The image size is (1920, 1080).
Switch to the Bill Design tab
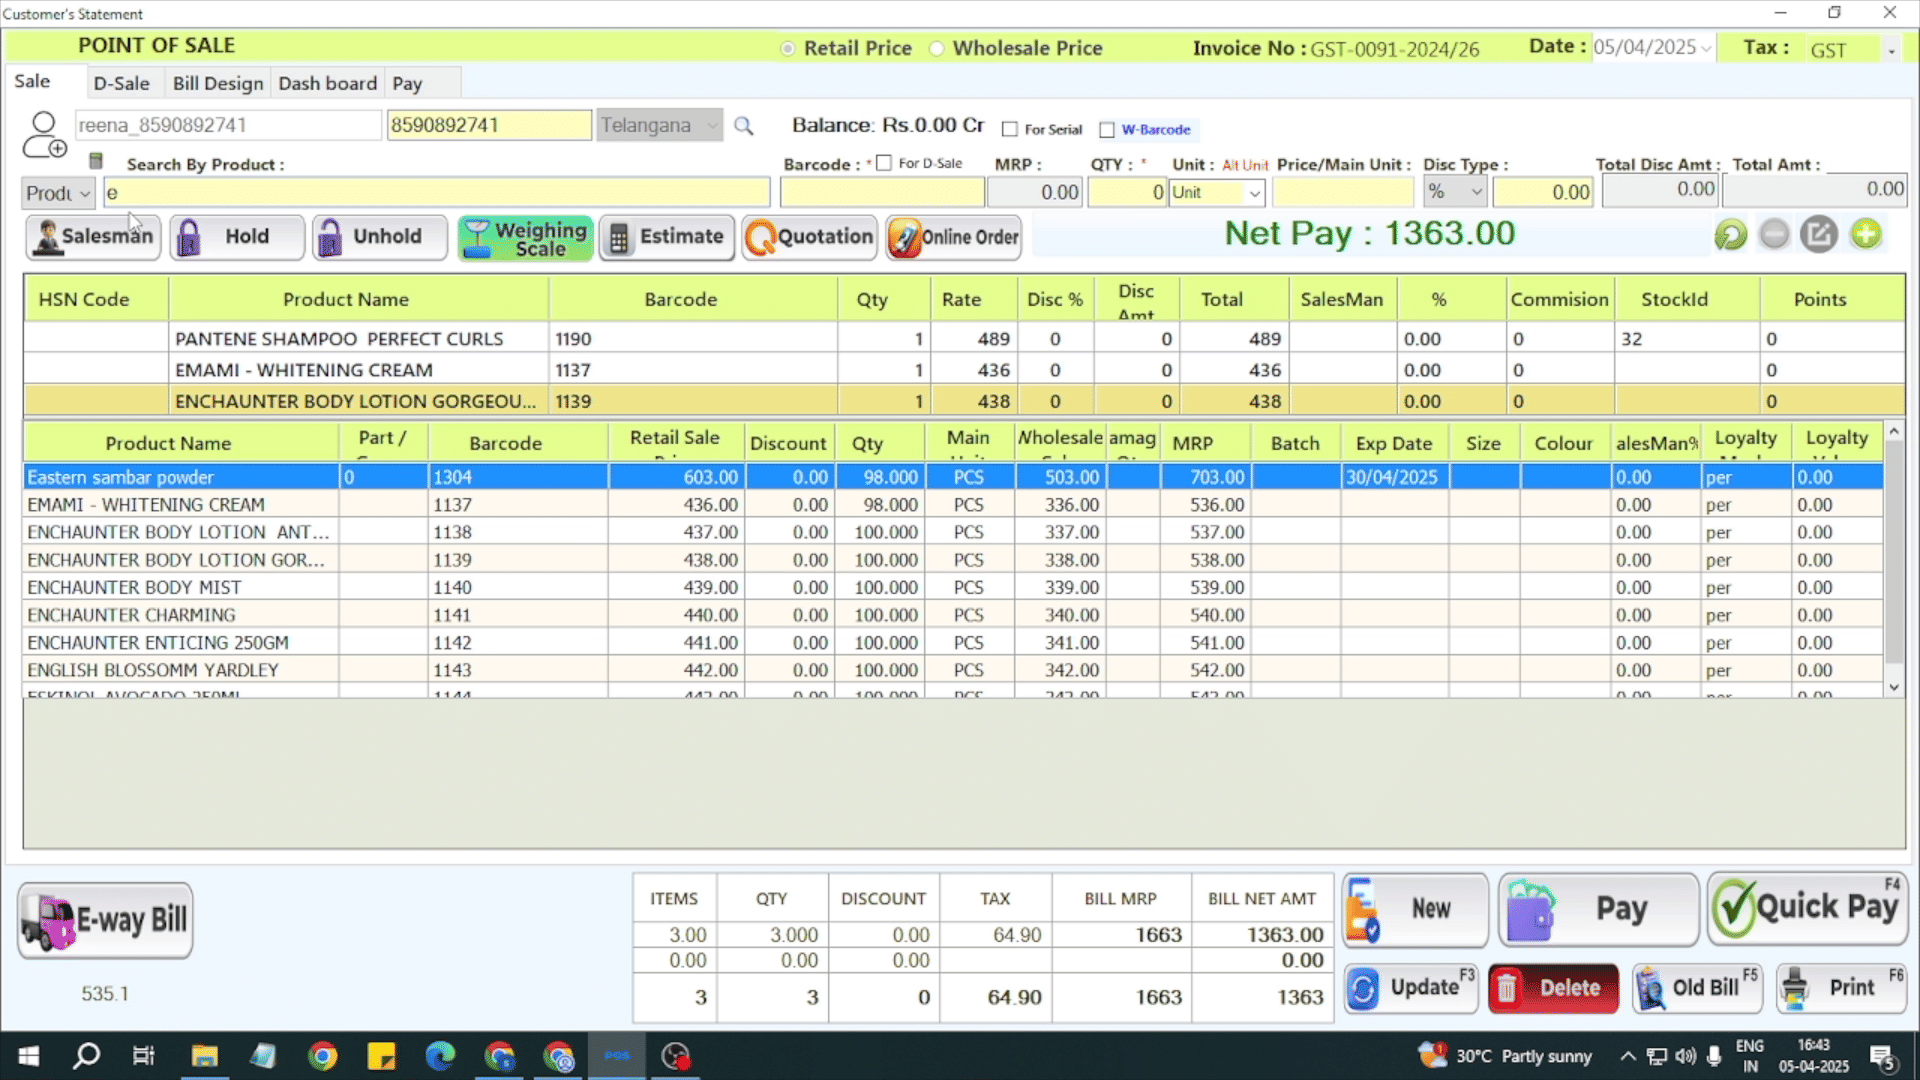[218, 83]
